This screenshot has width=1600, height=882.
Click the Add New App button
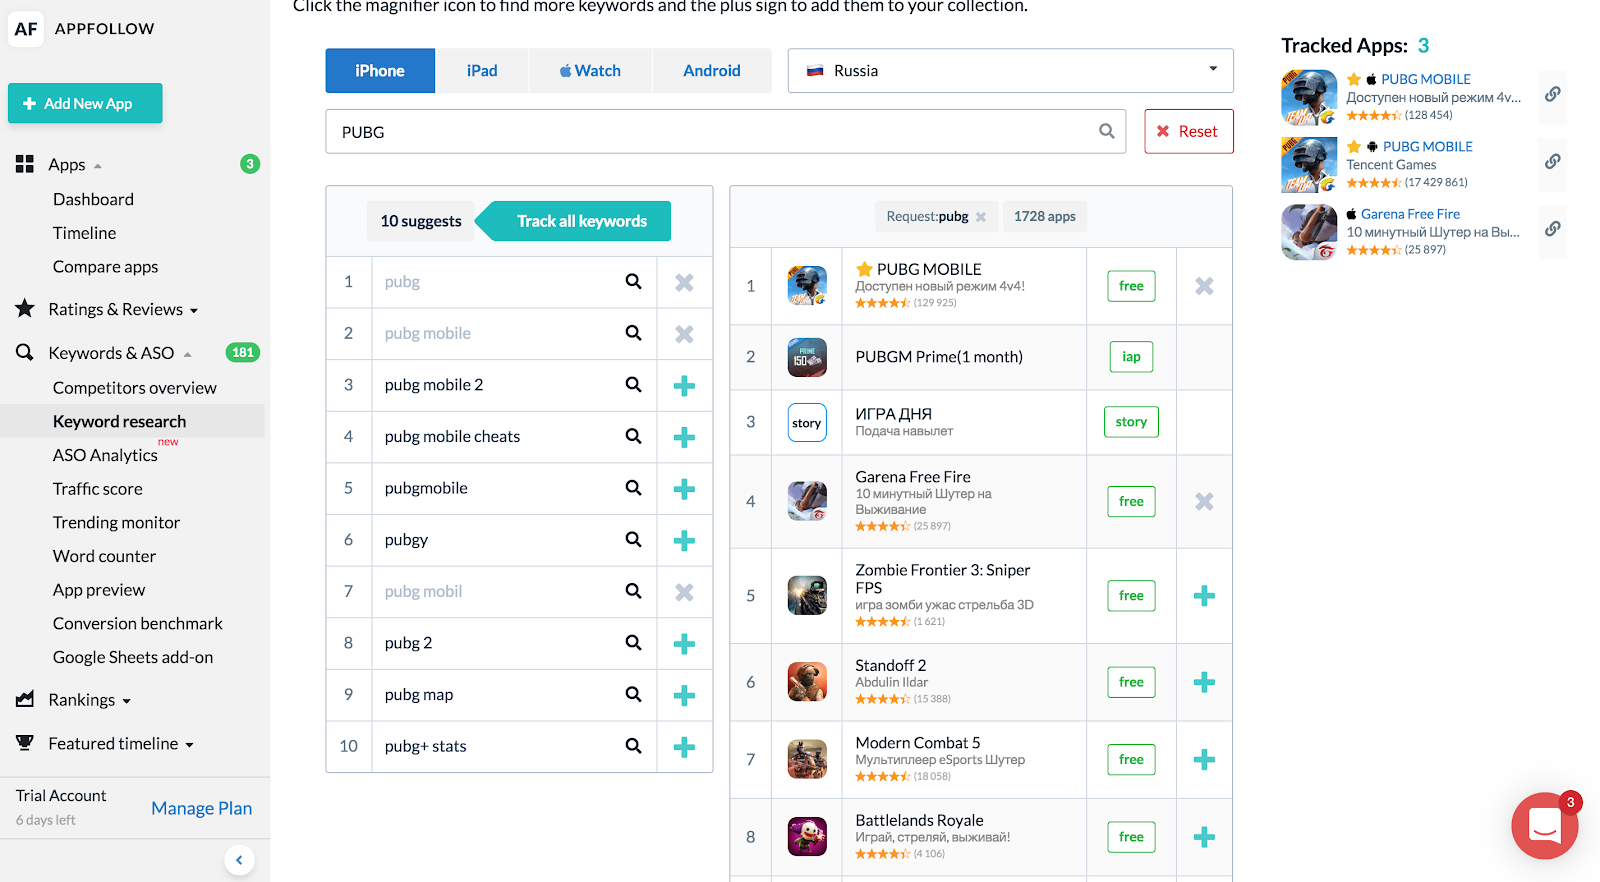(85, 103)
